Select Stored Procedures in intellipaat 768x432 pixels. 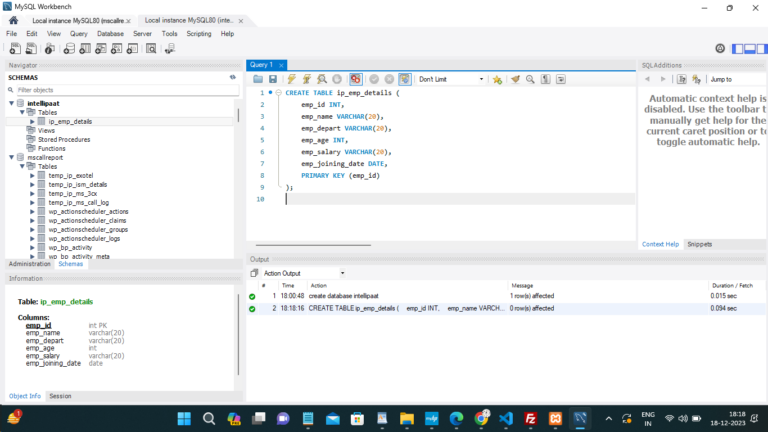pyautogui.click(x=64, y=140)
